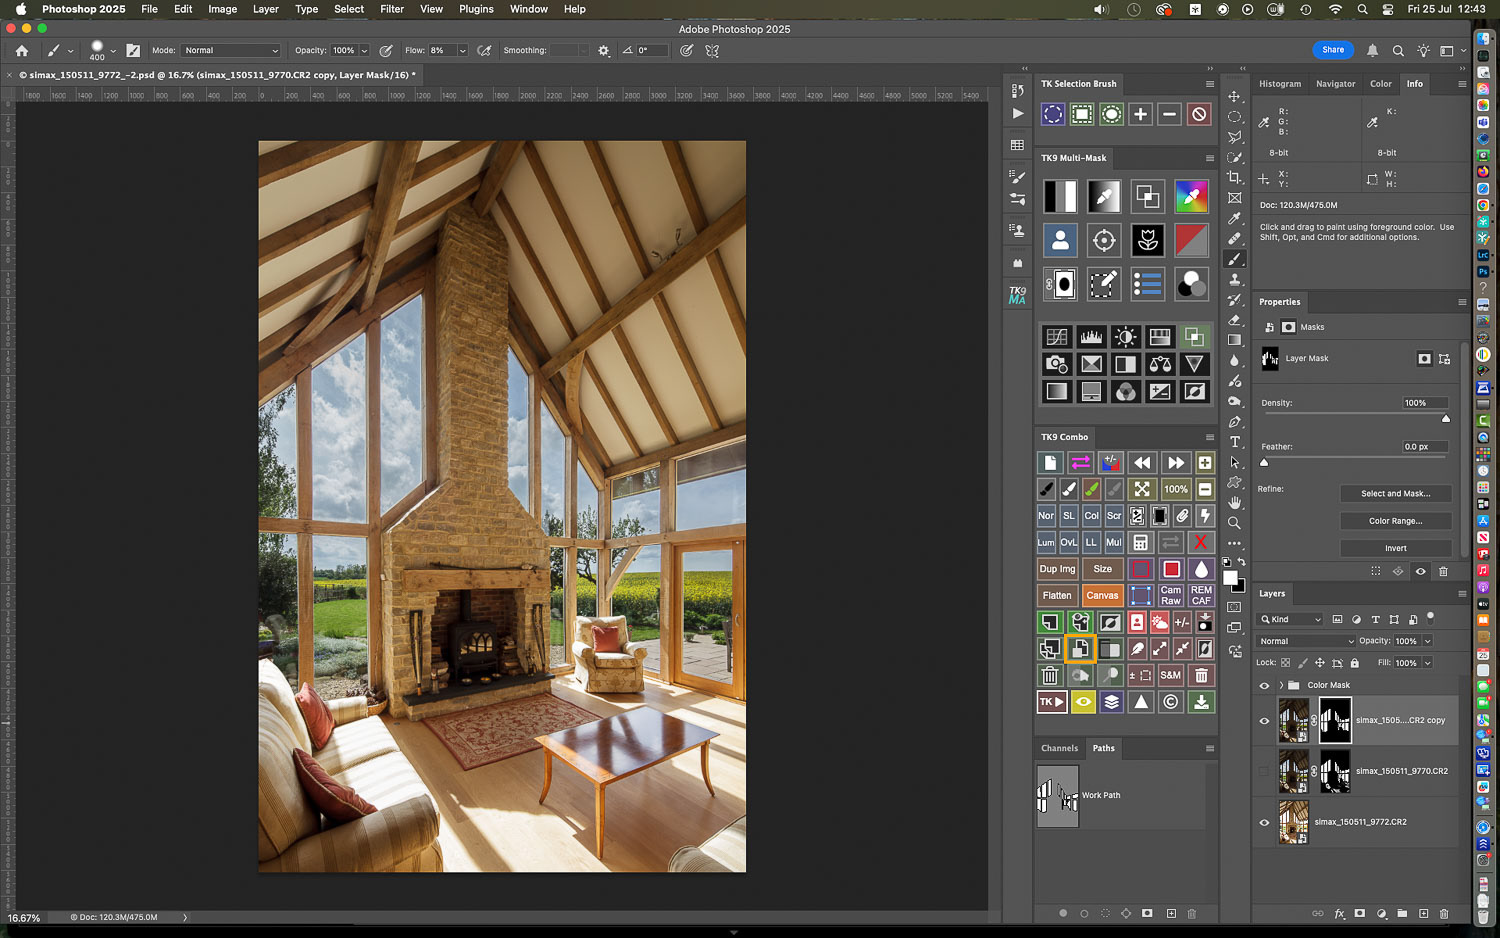Hide the simax_1505....CR2 copy layer
1500x938 pixels.
pyautogui.click(x=1264, y=721)
